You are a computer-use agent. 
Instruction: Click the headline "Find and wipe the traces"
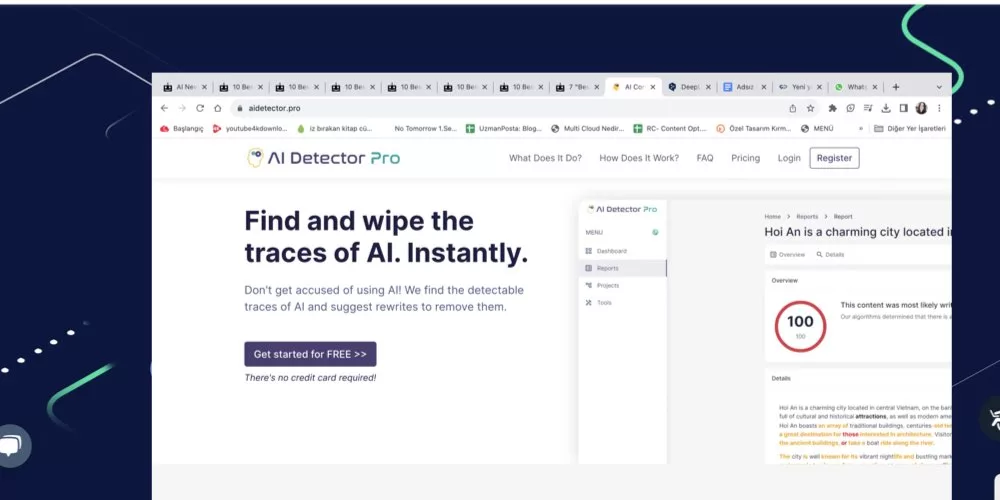coord(386,237)
